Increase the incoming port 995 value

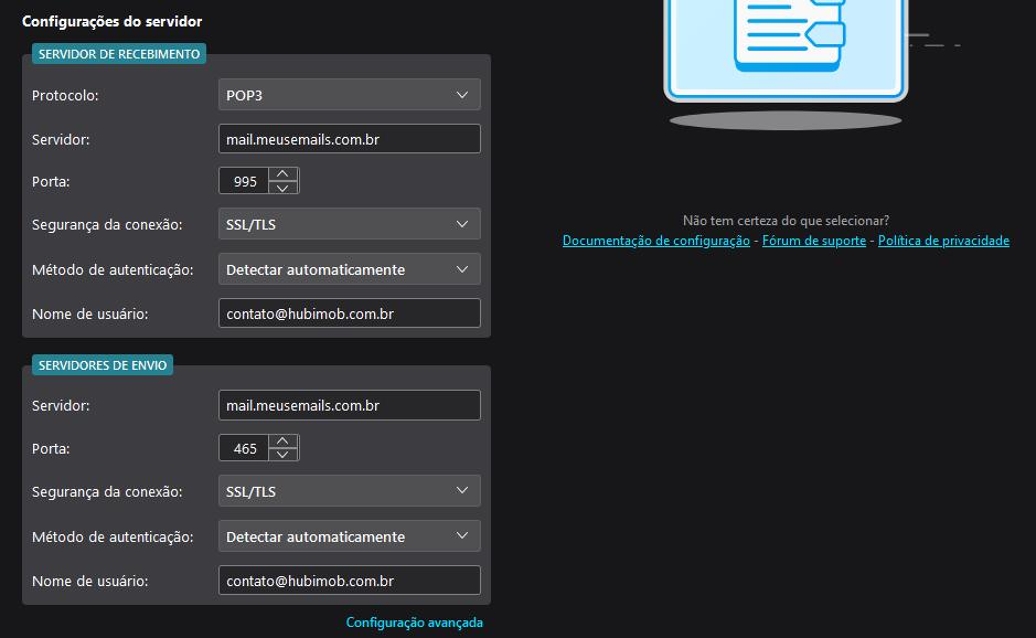coord(284,174)
